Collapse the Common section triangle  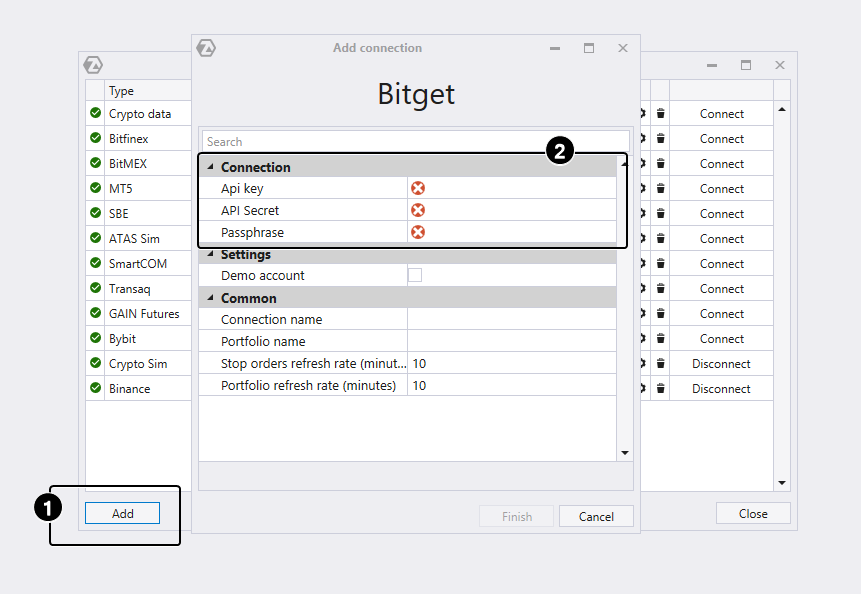tap(210, 298)
